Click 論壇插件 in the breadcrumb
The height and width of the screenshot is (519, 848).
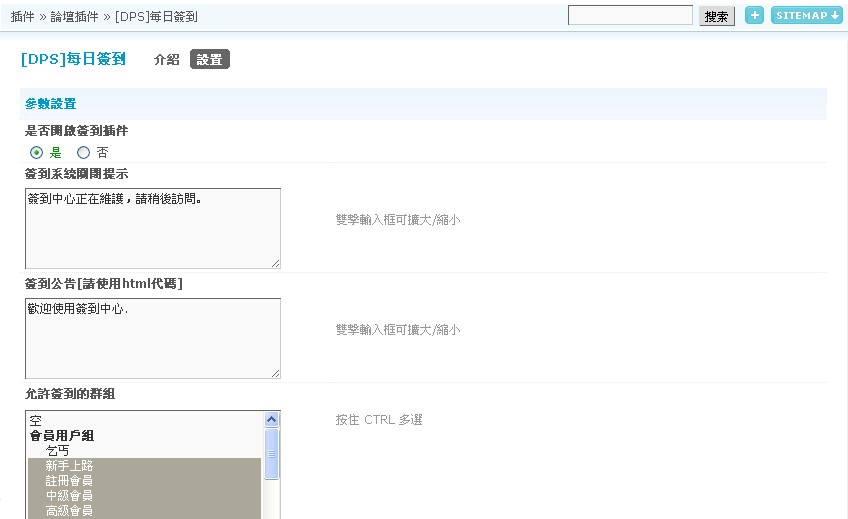pyautogui.click(x=74, y=17)
